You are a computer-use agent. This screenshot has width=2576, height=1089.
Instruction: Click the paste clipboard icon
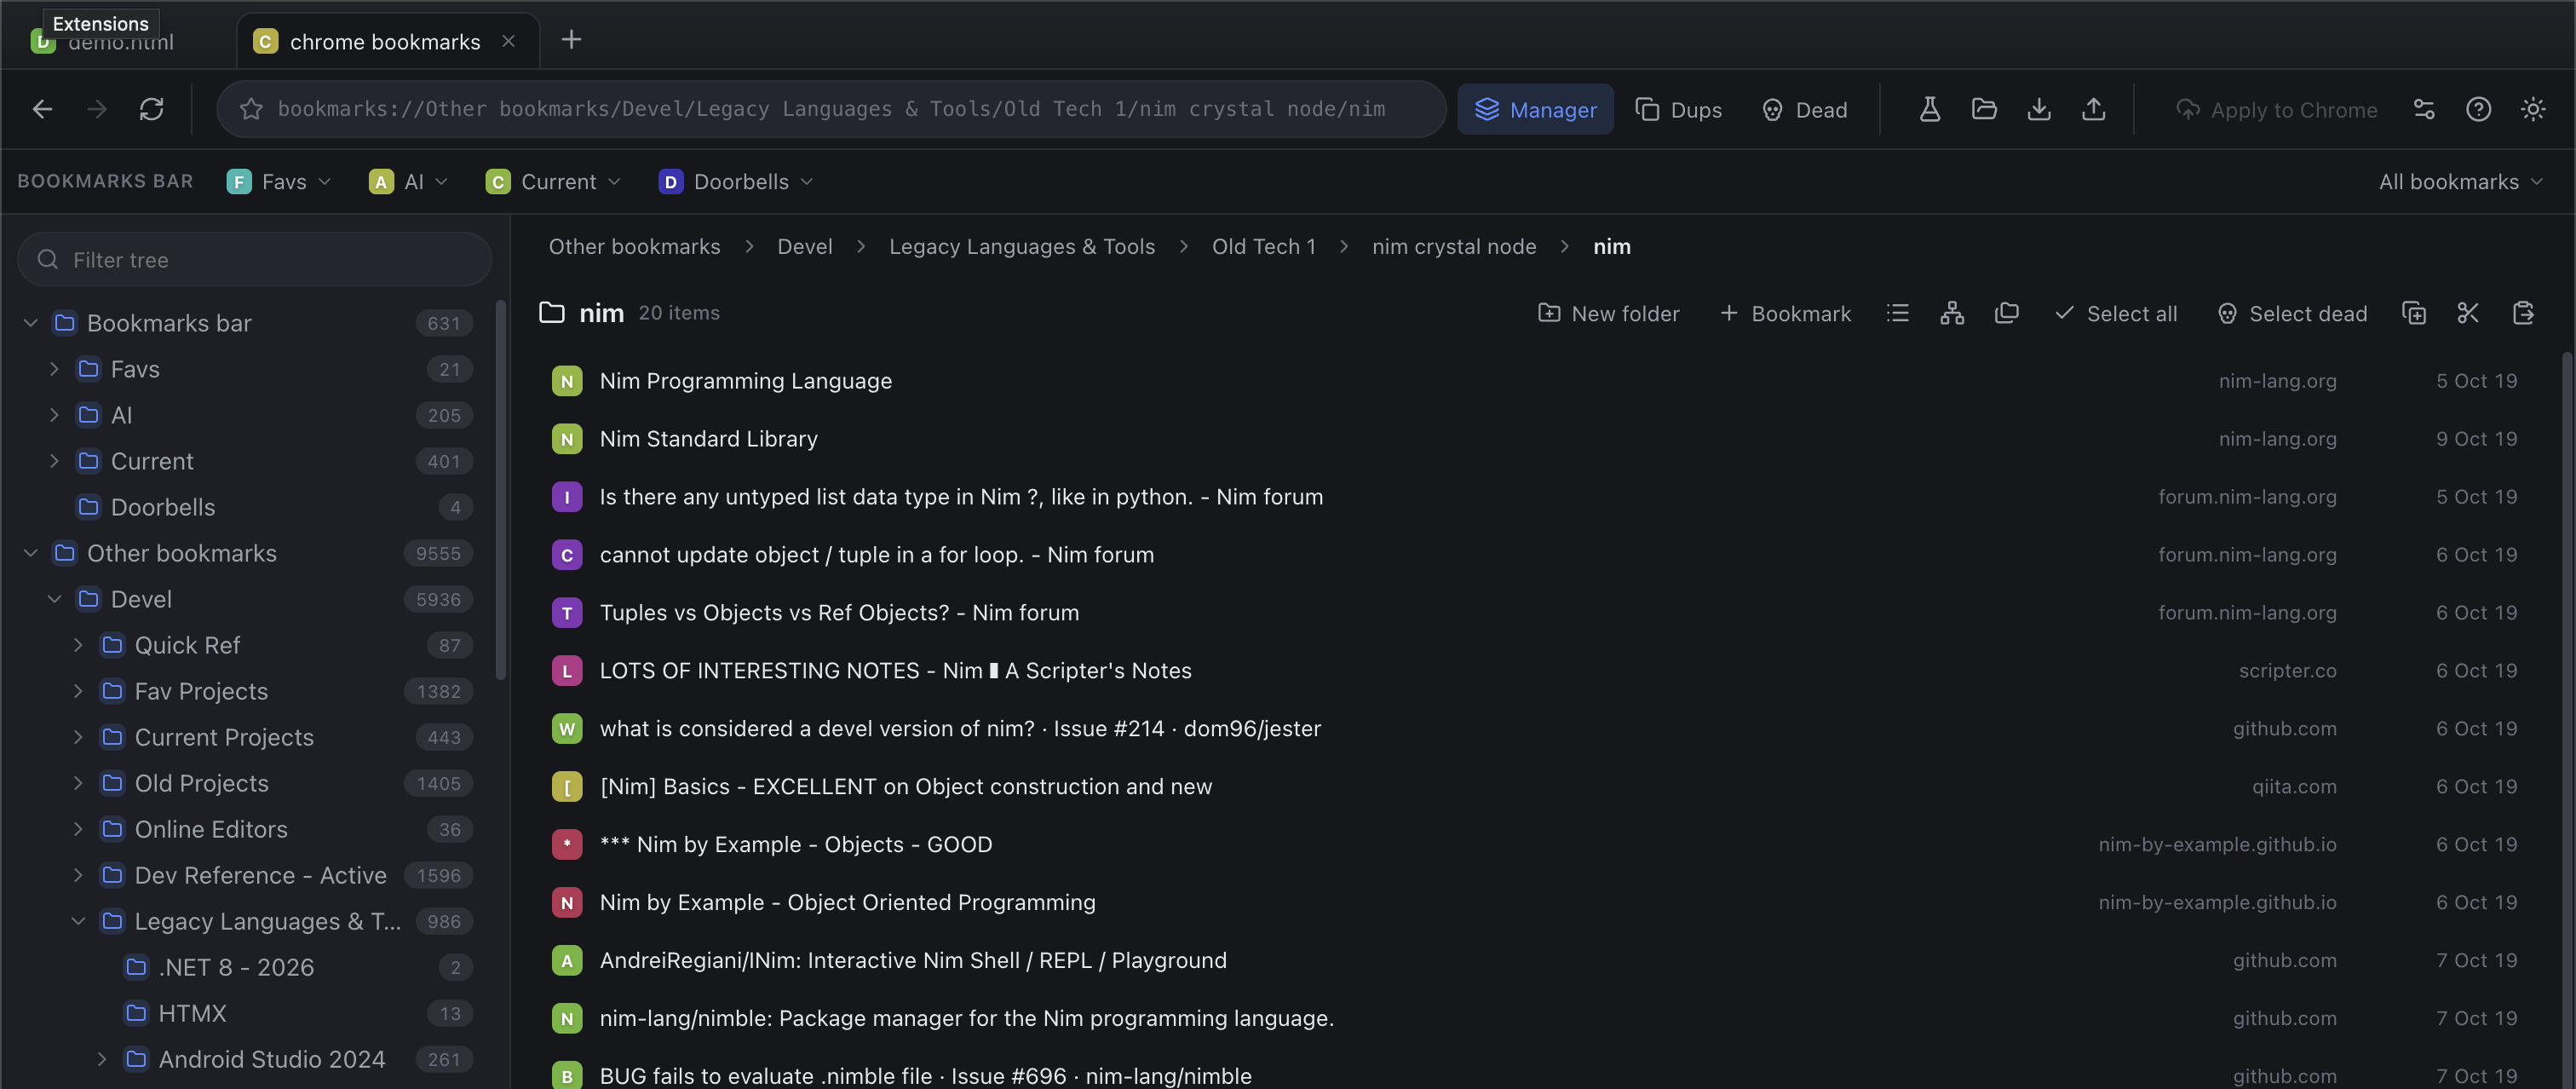[x=2523, y=313]
